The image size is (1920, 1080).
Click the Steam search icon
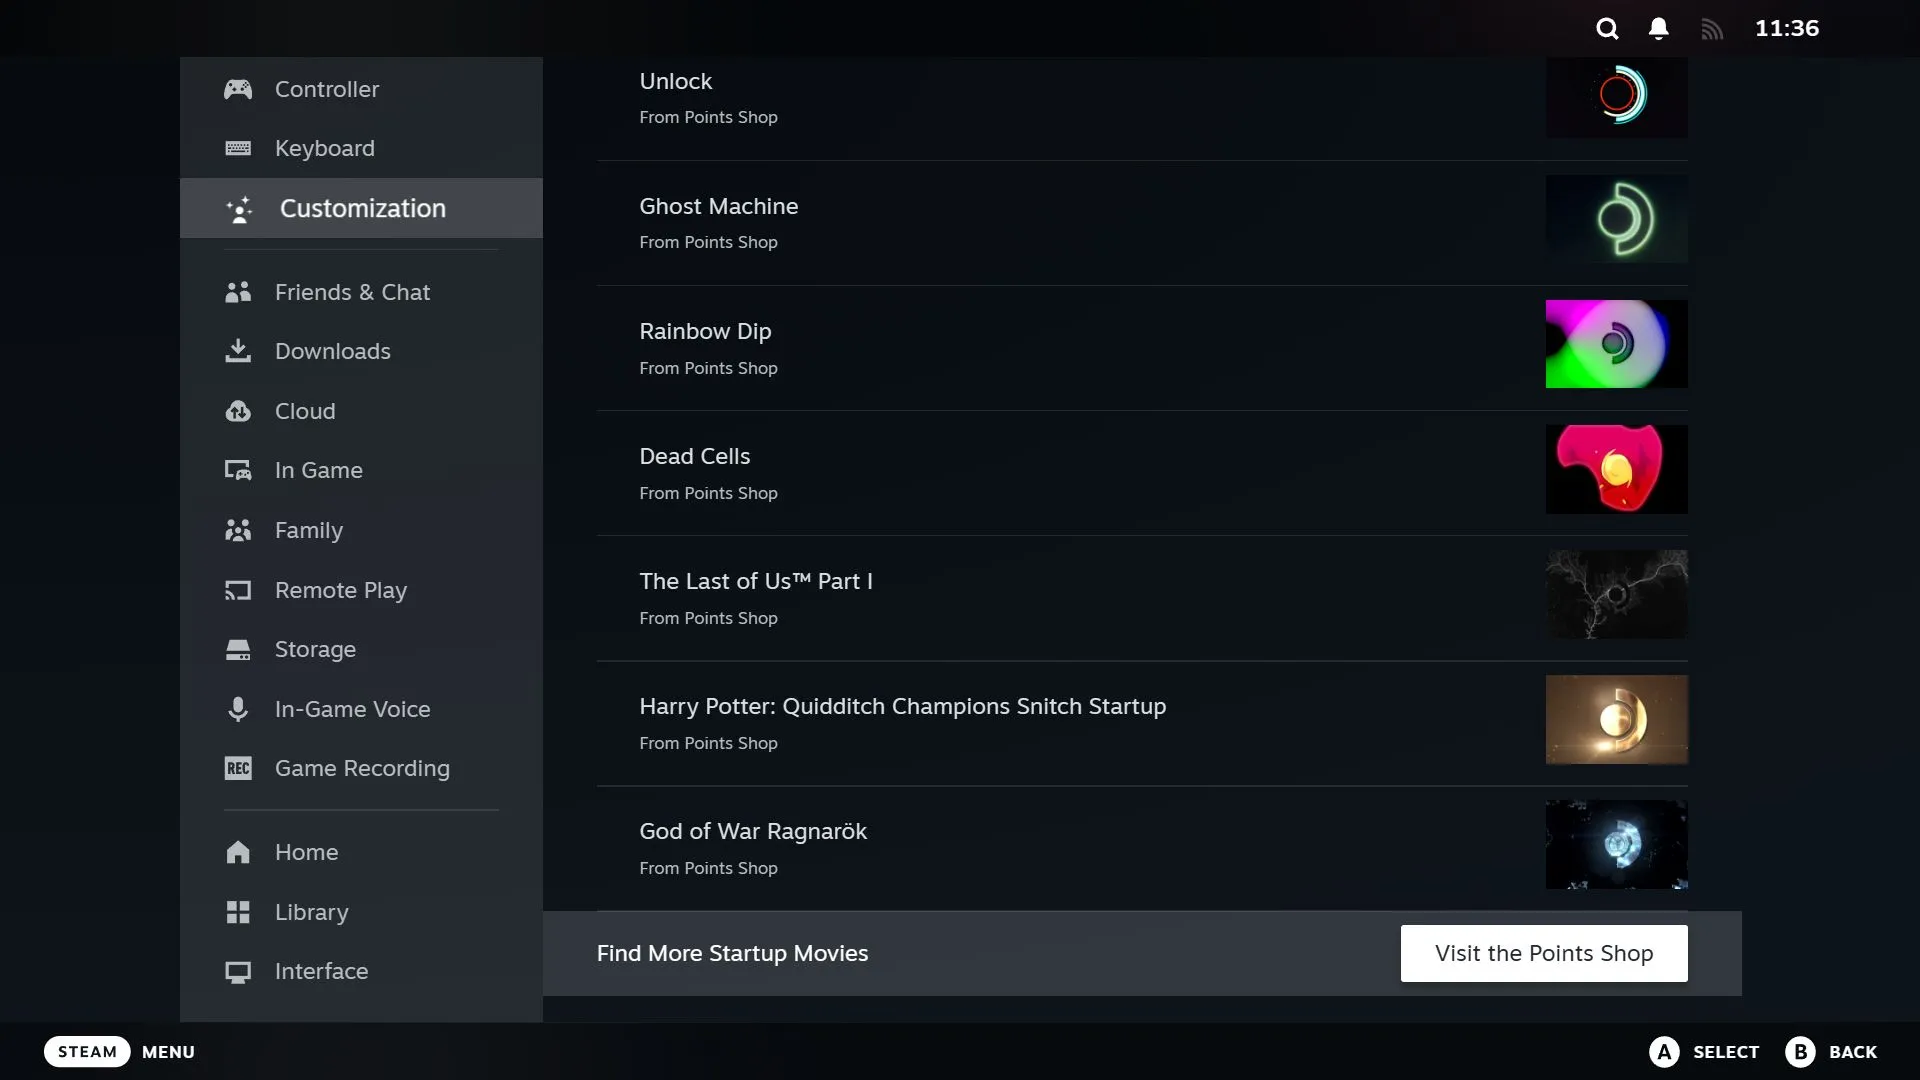(1607, 28)
